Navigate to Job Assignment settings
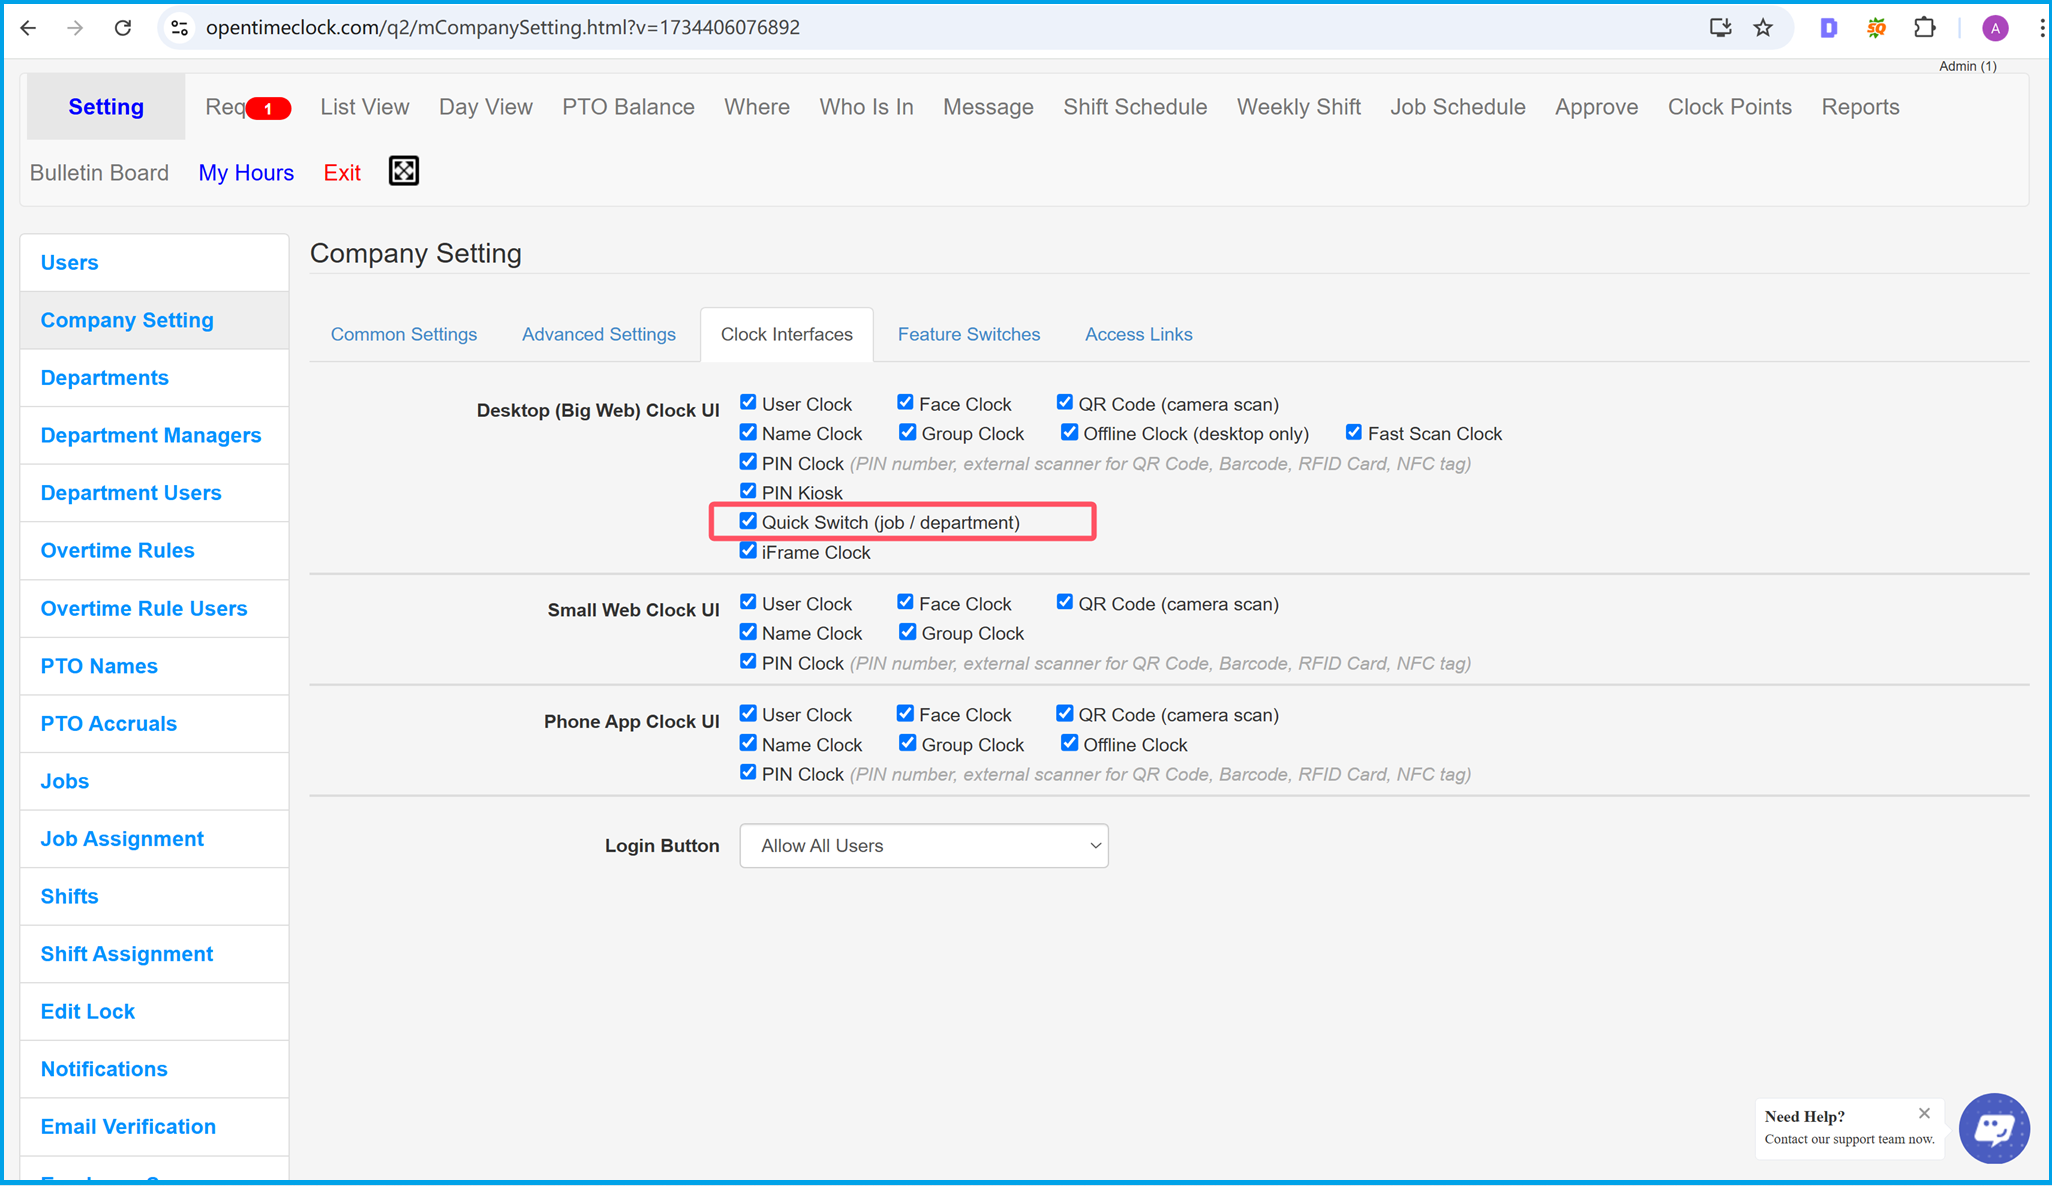 pos(121,839)
